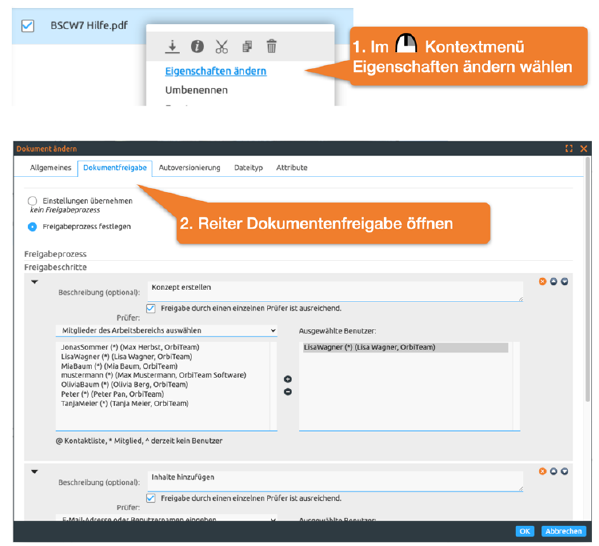Switch to the Autoversionierung tab

pos(189,168)
